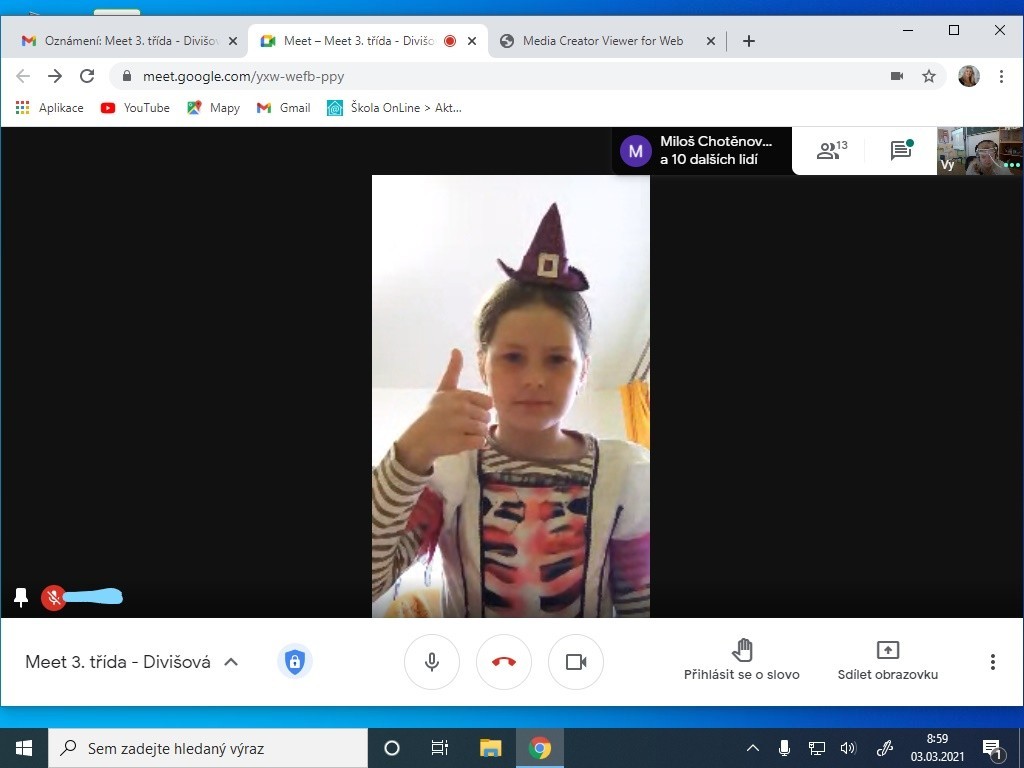1024x768 pixels.
Task: Open the Škola OnLine bookmark
Action: tap(394, 108)
